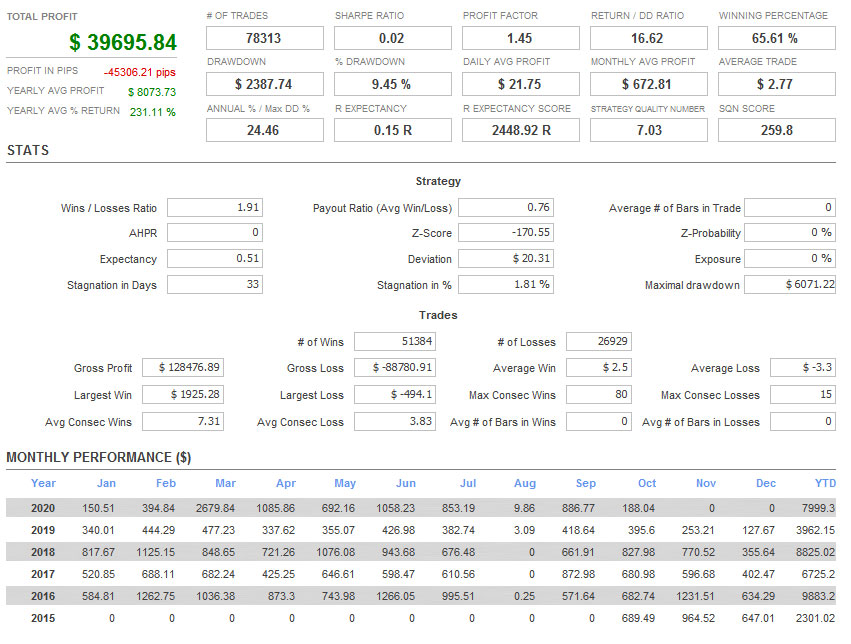851x644 pixels.
Task: Select # of Wins field 51384
Action: click(395, 341)
